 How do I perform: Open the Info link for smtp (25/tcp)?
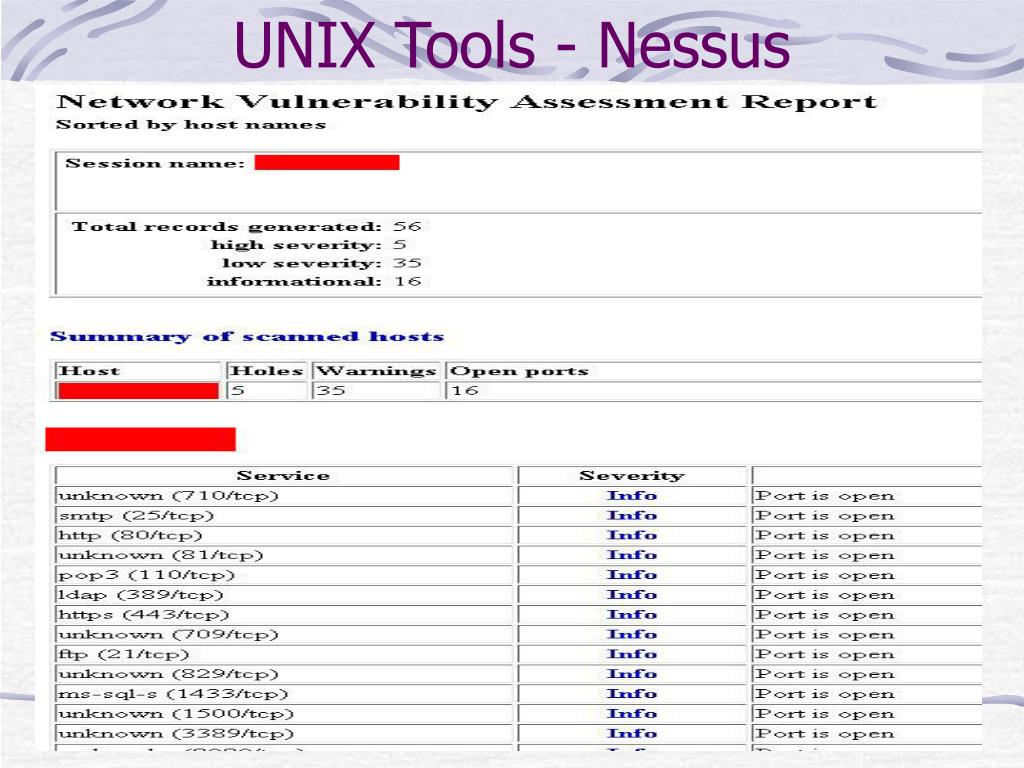[632, 515]
